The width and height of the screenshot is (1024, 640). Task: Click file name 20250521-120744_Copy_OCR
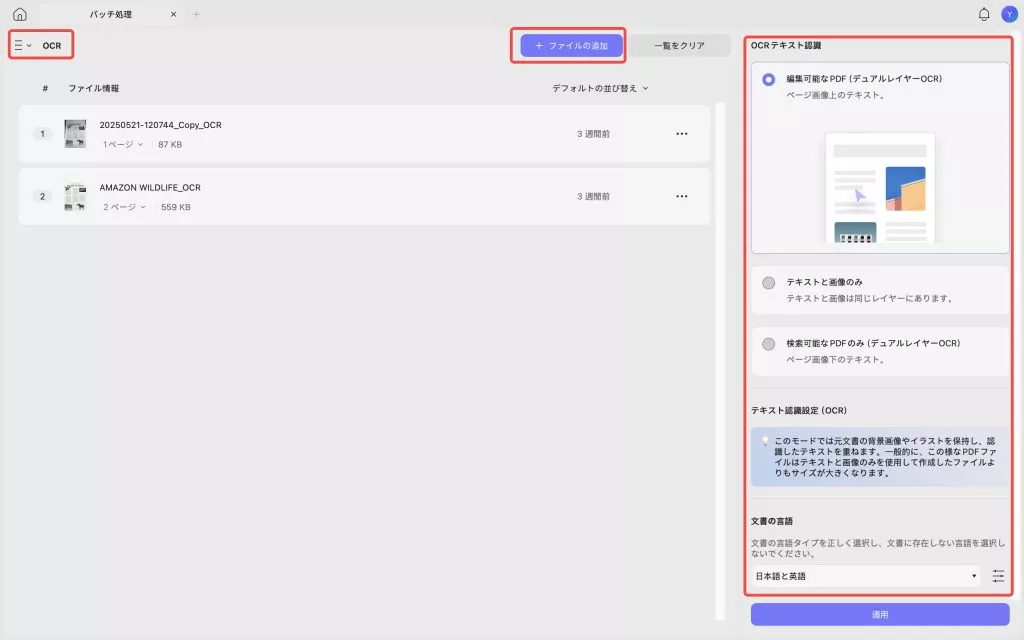click(160, 125)
